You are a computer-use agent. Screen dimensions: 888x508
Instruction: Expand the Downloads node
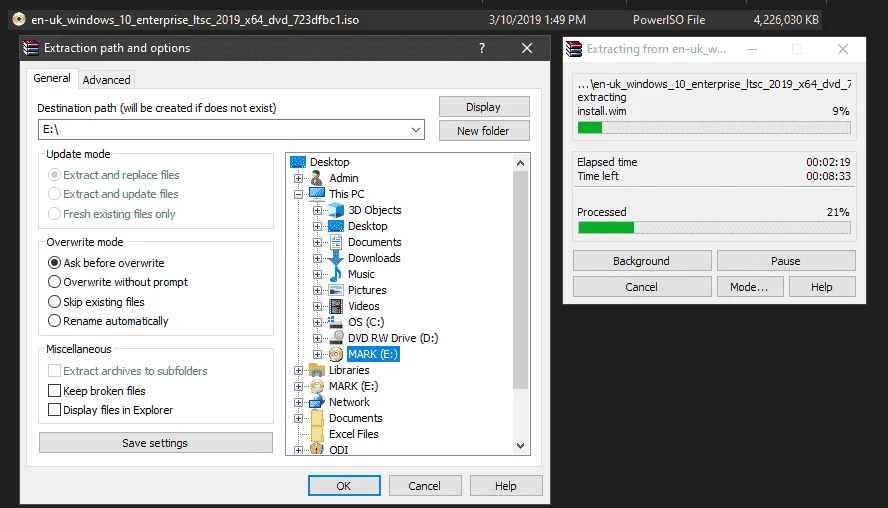(x=318, y=258)
